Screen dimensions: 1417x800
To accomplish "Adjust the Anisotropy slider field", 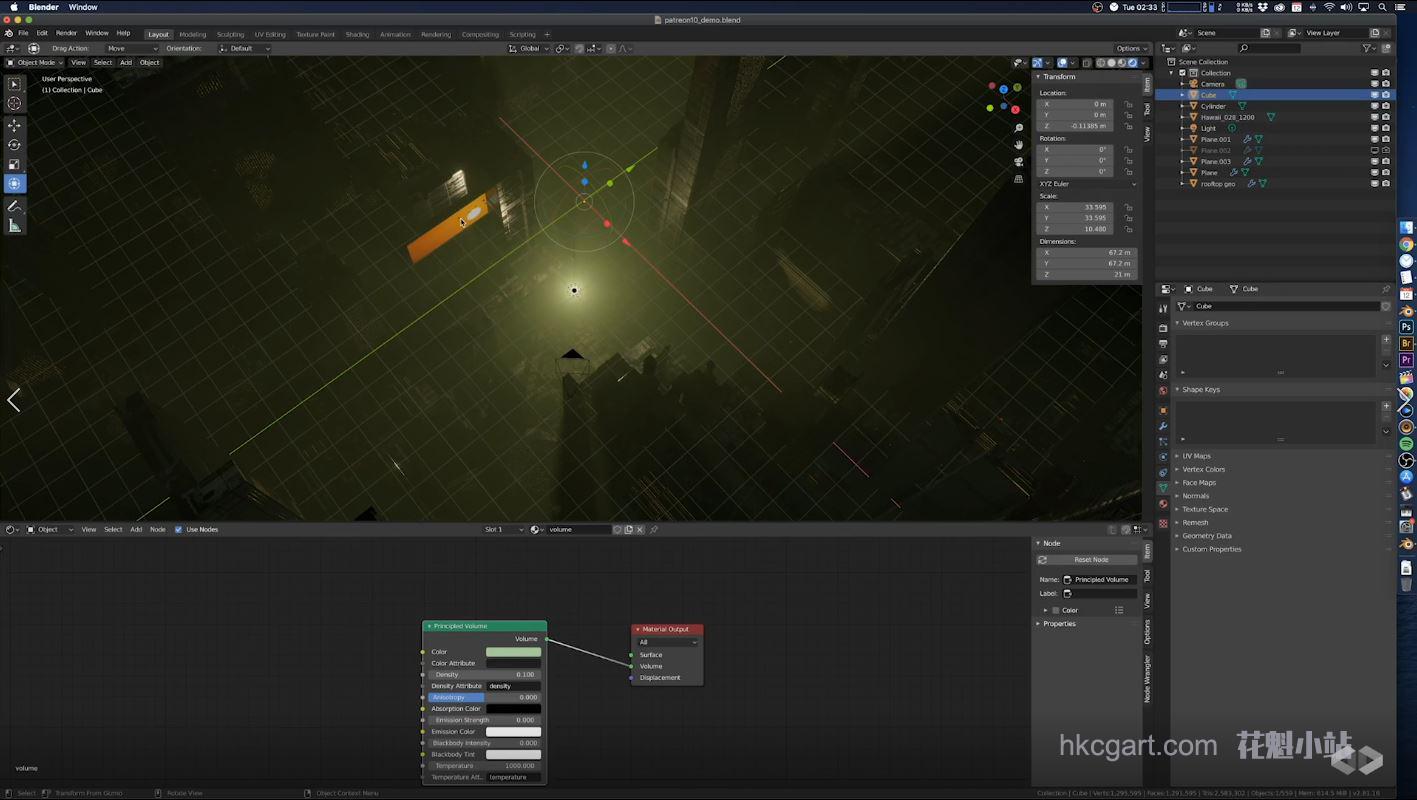I will click(483, 697).
